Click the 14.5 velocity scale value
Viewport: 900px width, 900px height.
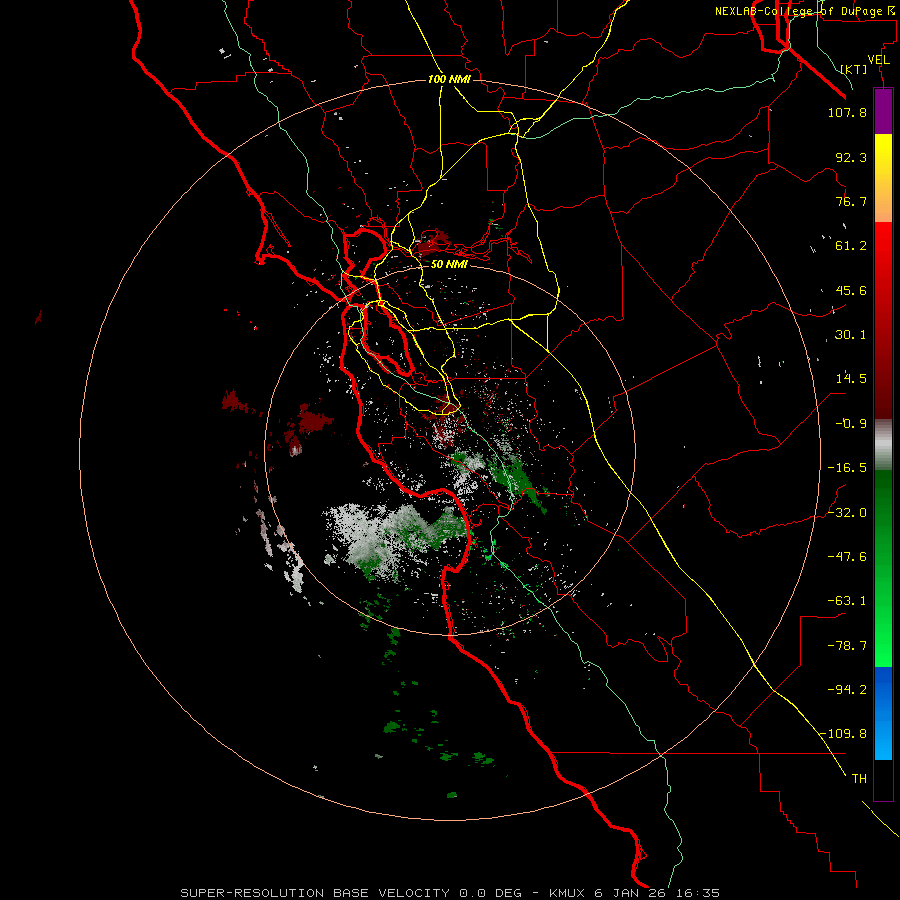[x=851, y=379]
